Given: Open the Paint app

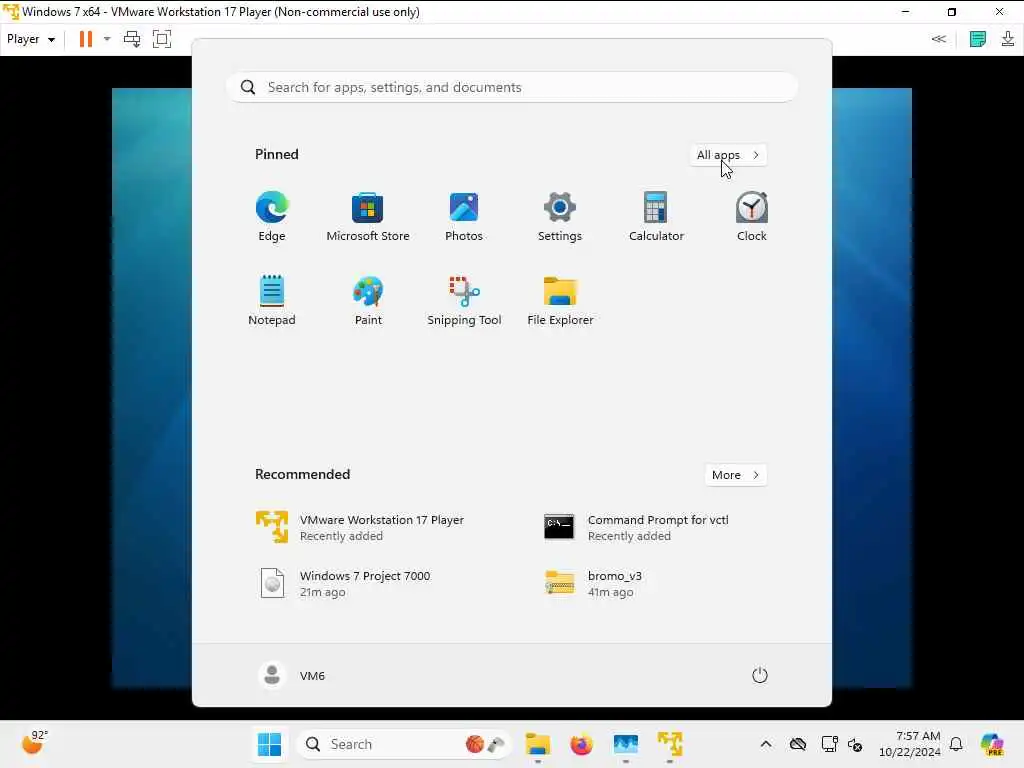Looking at the screenshot, I should click(368, 300).
